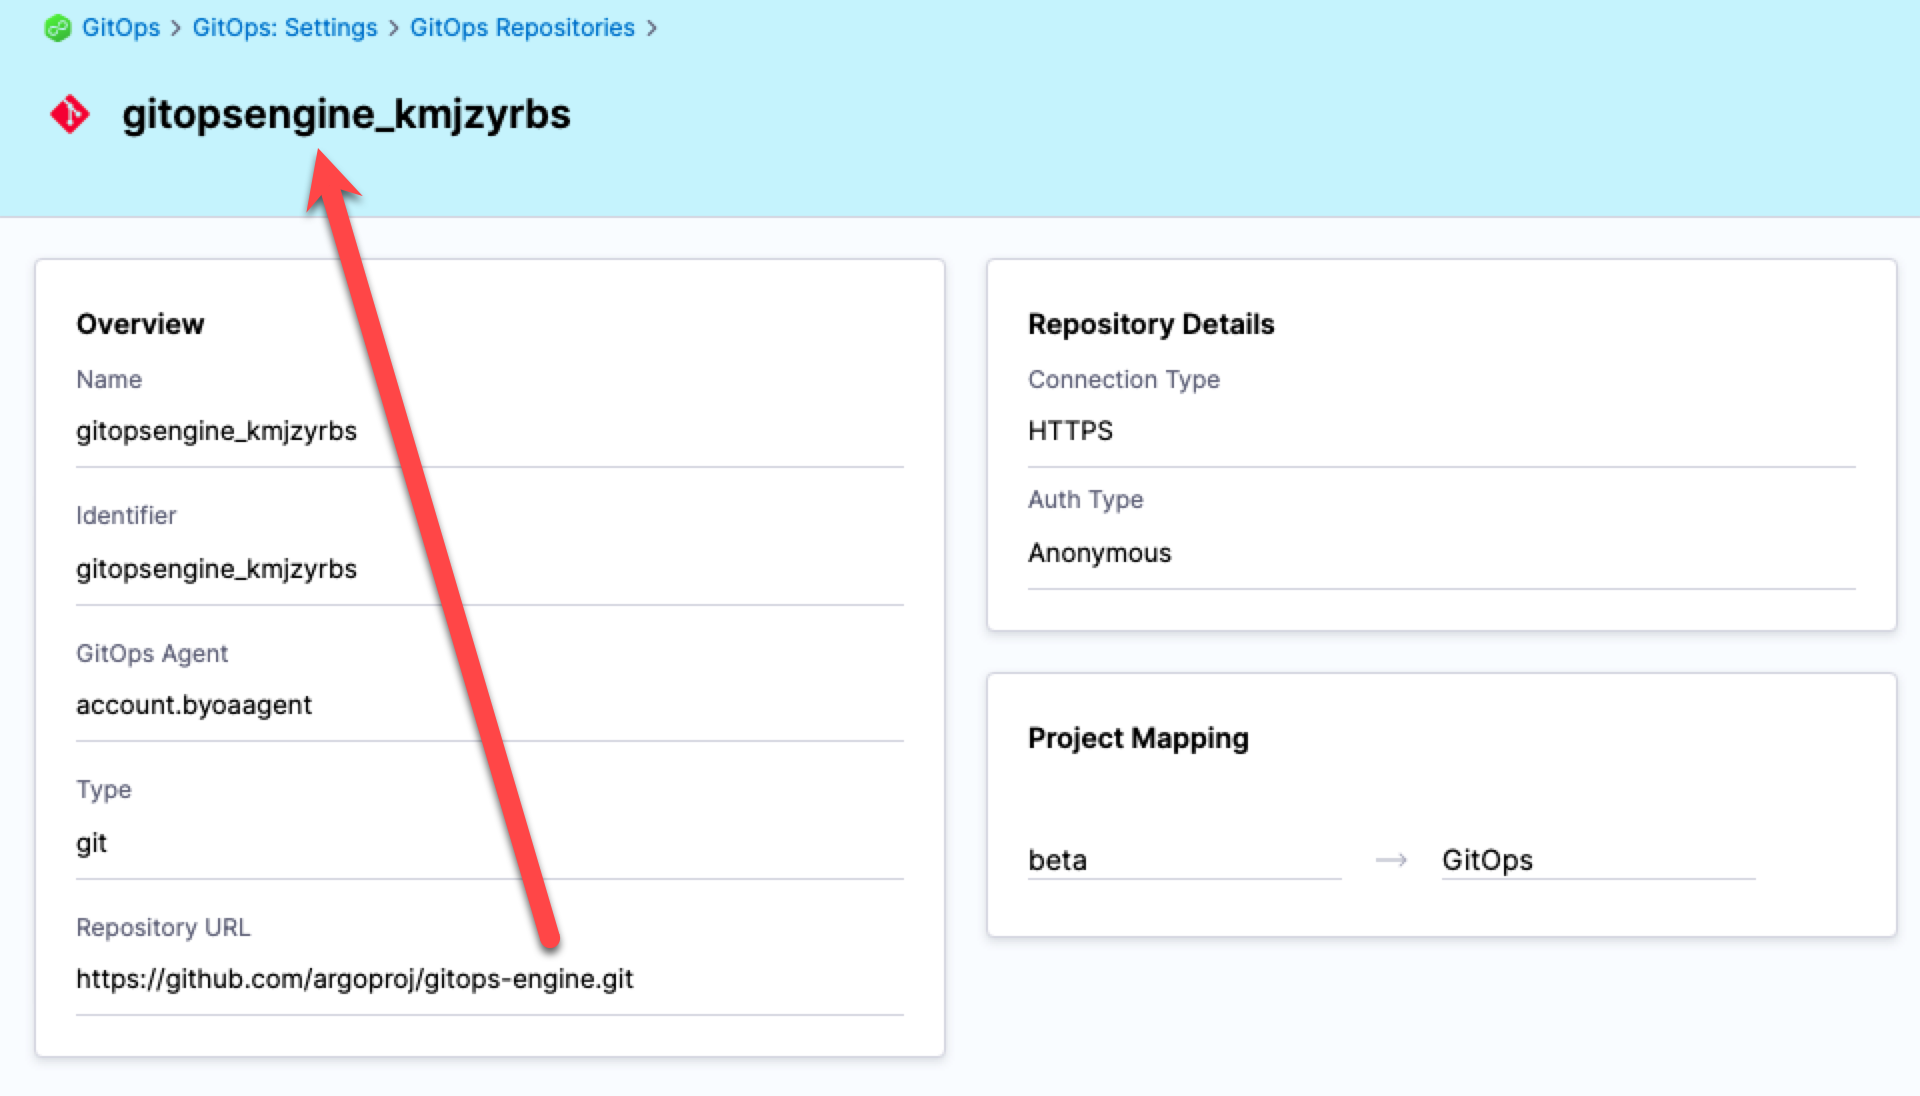Open the GitOps breadcrumb link
Image resolution: width=1920 pixels, height=1096 pixels.
click(120, 28)
